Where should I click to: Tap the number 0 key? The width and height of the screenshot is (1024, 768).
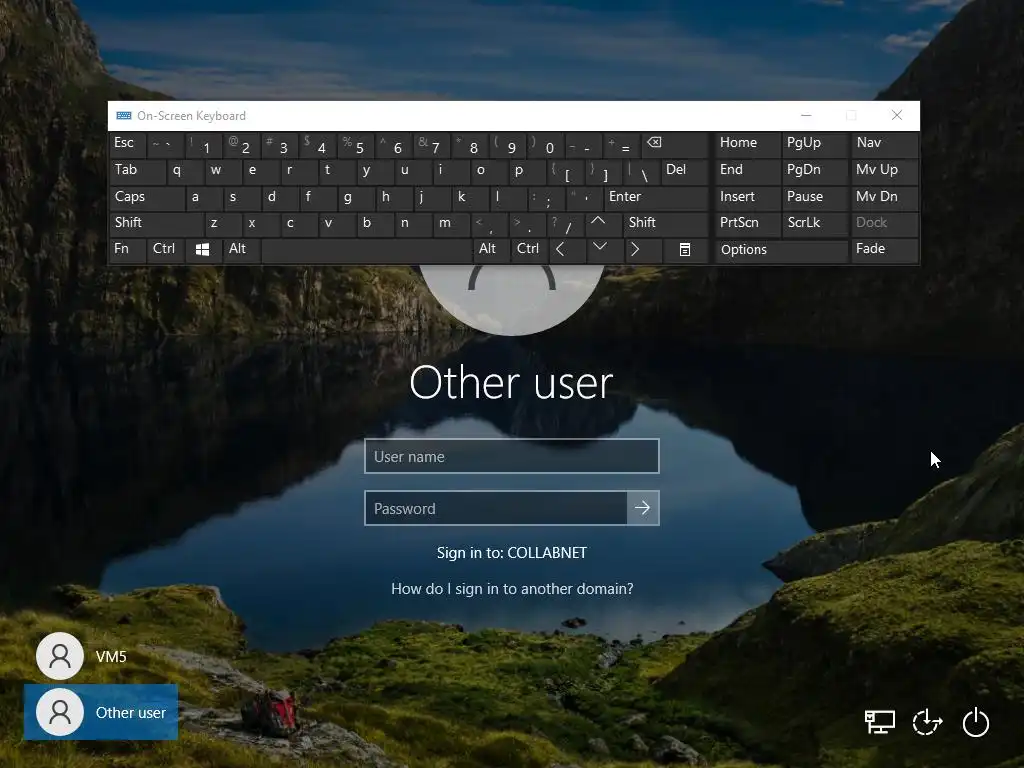tap(546, 144)
